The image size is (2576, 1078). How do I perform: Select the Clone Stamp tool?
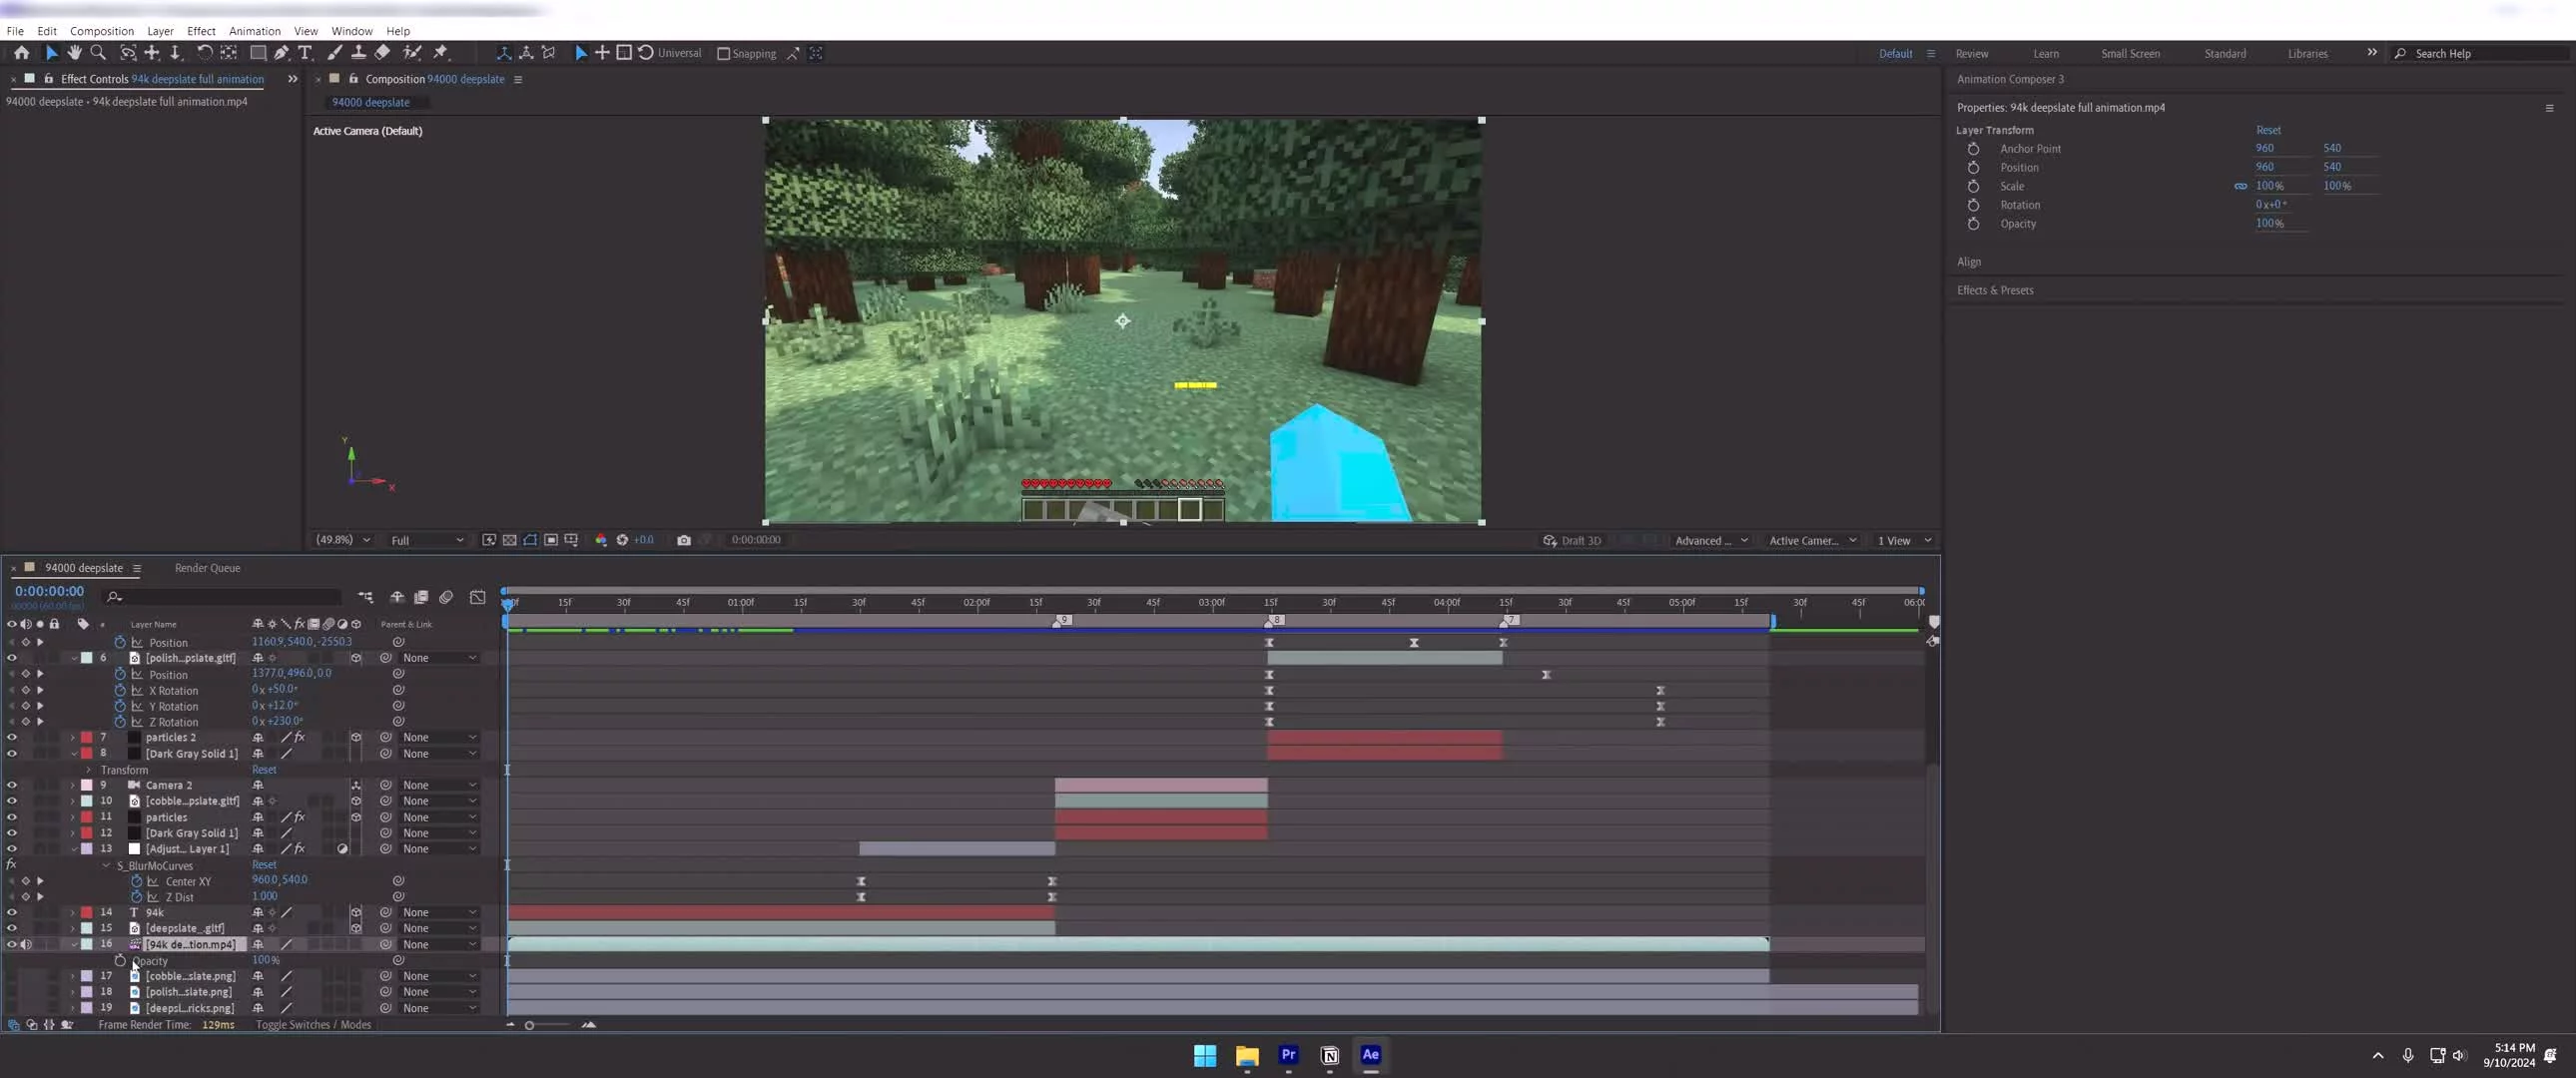[358, 53]
